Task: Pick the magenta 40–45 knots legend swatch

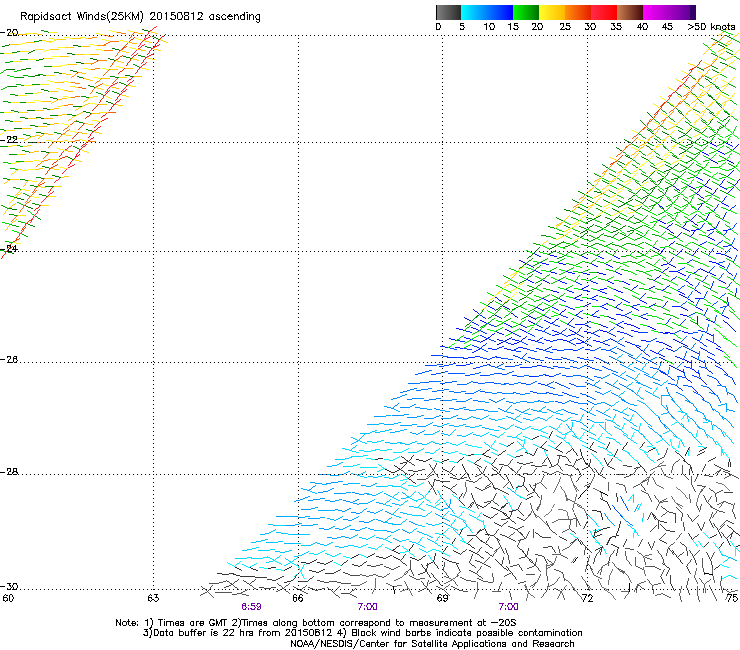Action: tap(656, 12)
